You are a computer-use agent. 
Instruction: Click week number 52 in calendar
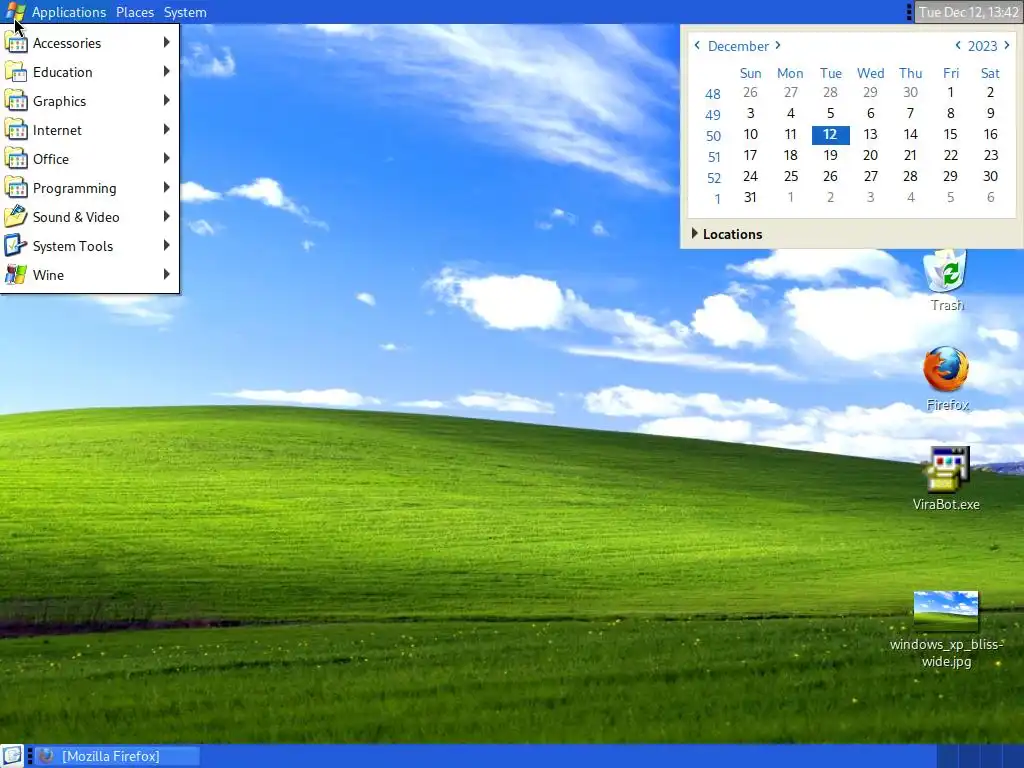coord(713,178)
